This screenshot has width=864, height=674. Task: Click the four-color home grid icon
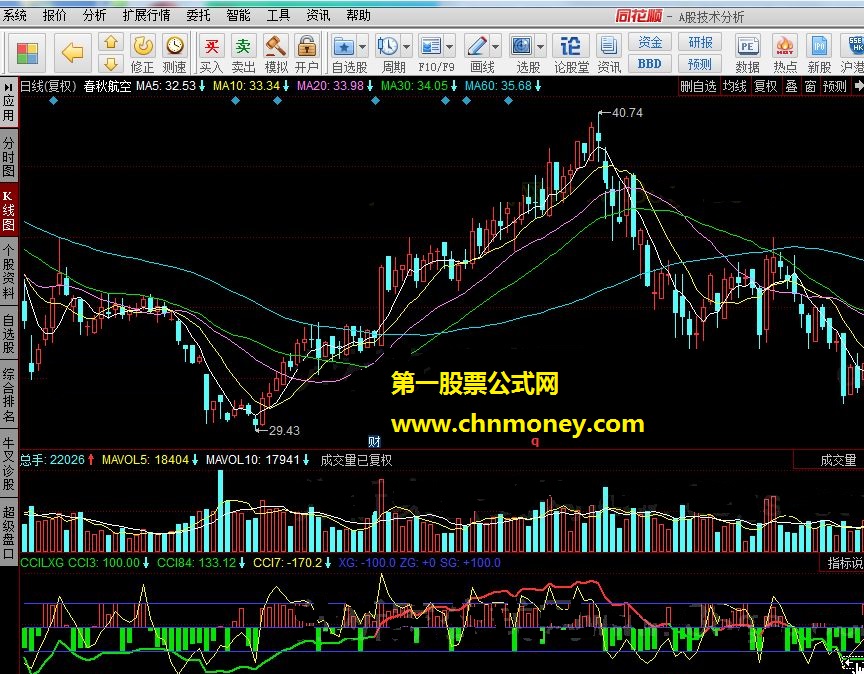(27, 53)
